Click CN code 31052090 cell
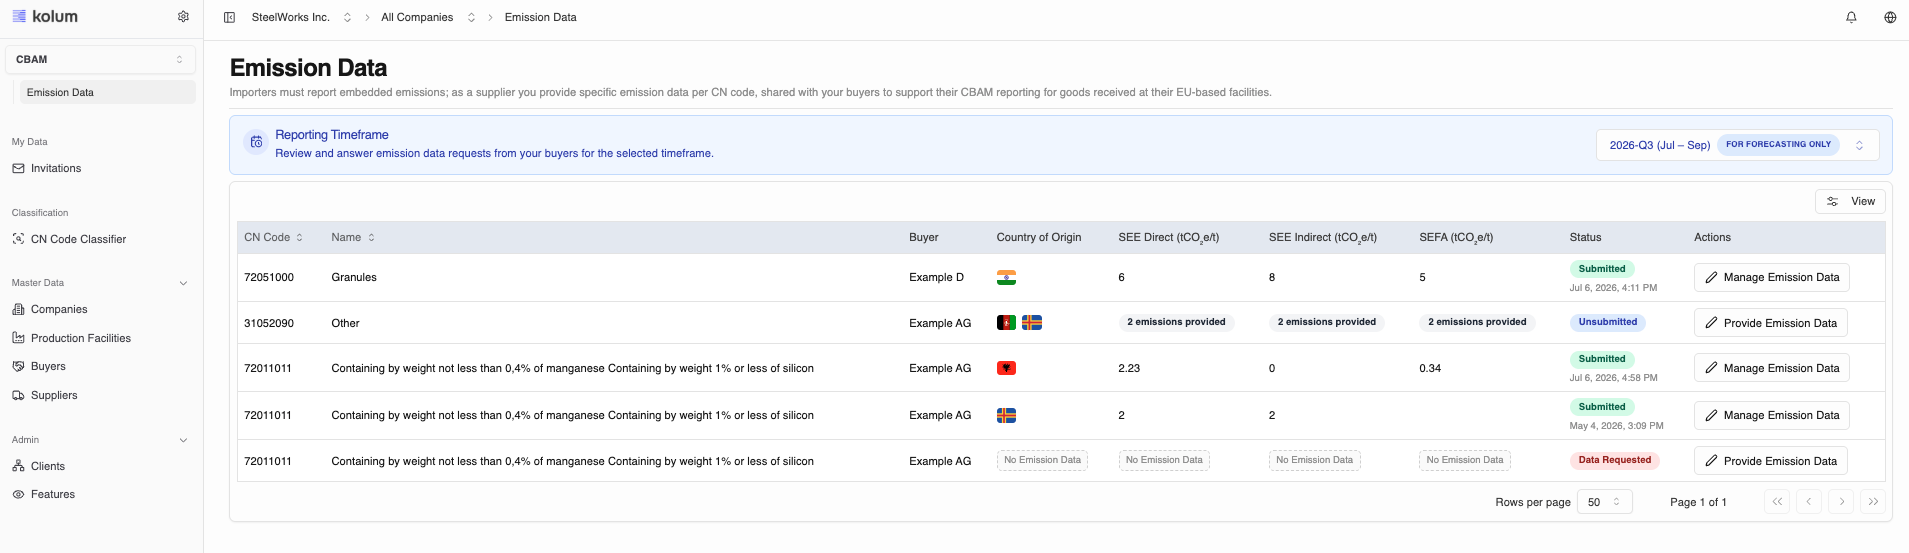This screenshot has width=1909, height=553. [269, 323]
